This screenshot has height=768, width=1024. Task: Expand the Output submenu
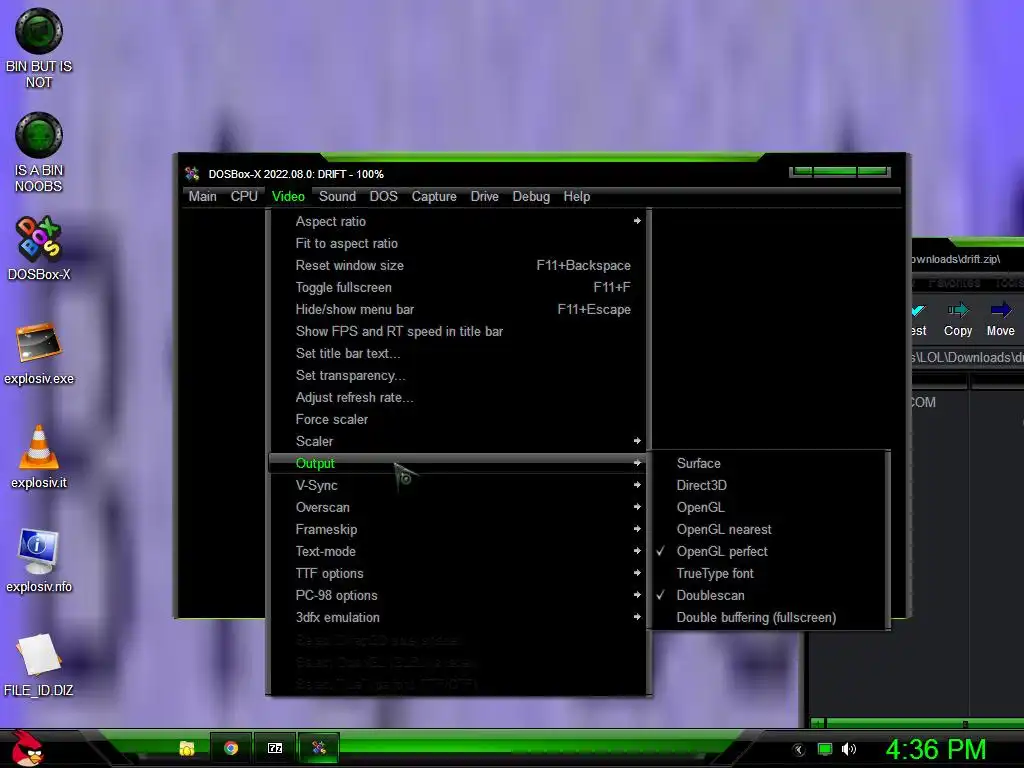(x=458, y=463)
